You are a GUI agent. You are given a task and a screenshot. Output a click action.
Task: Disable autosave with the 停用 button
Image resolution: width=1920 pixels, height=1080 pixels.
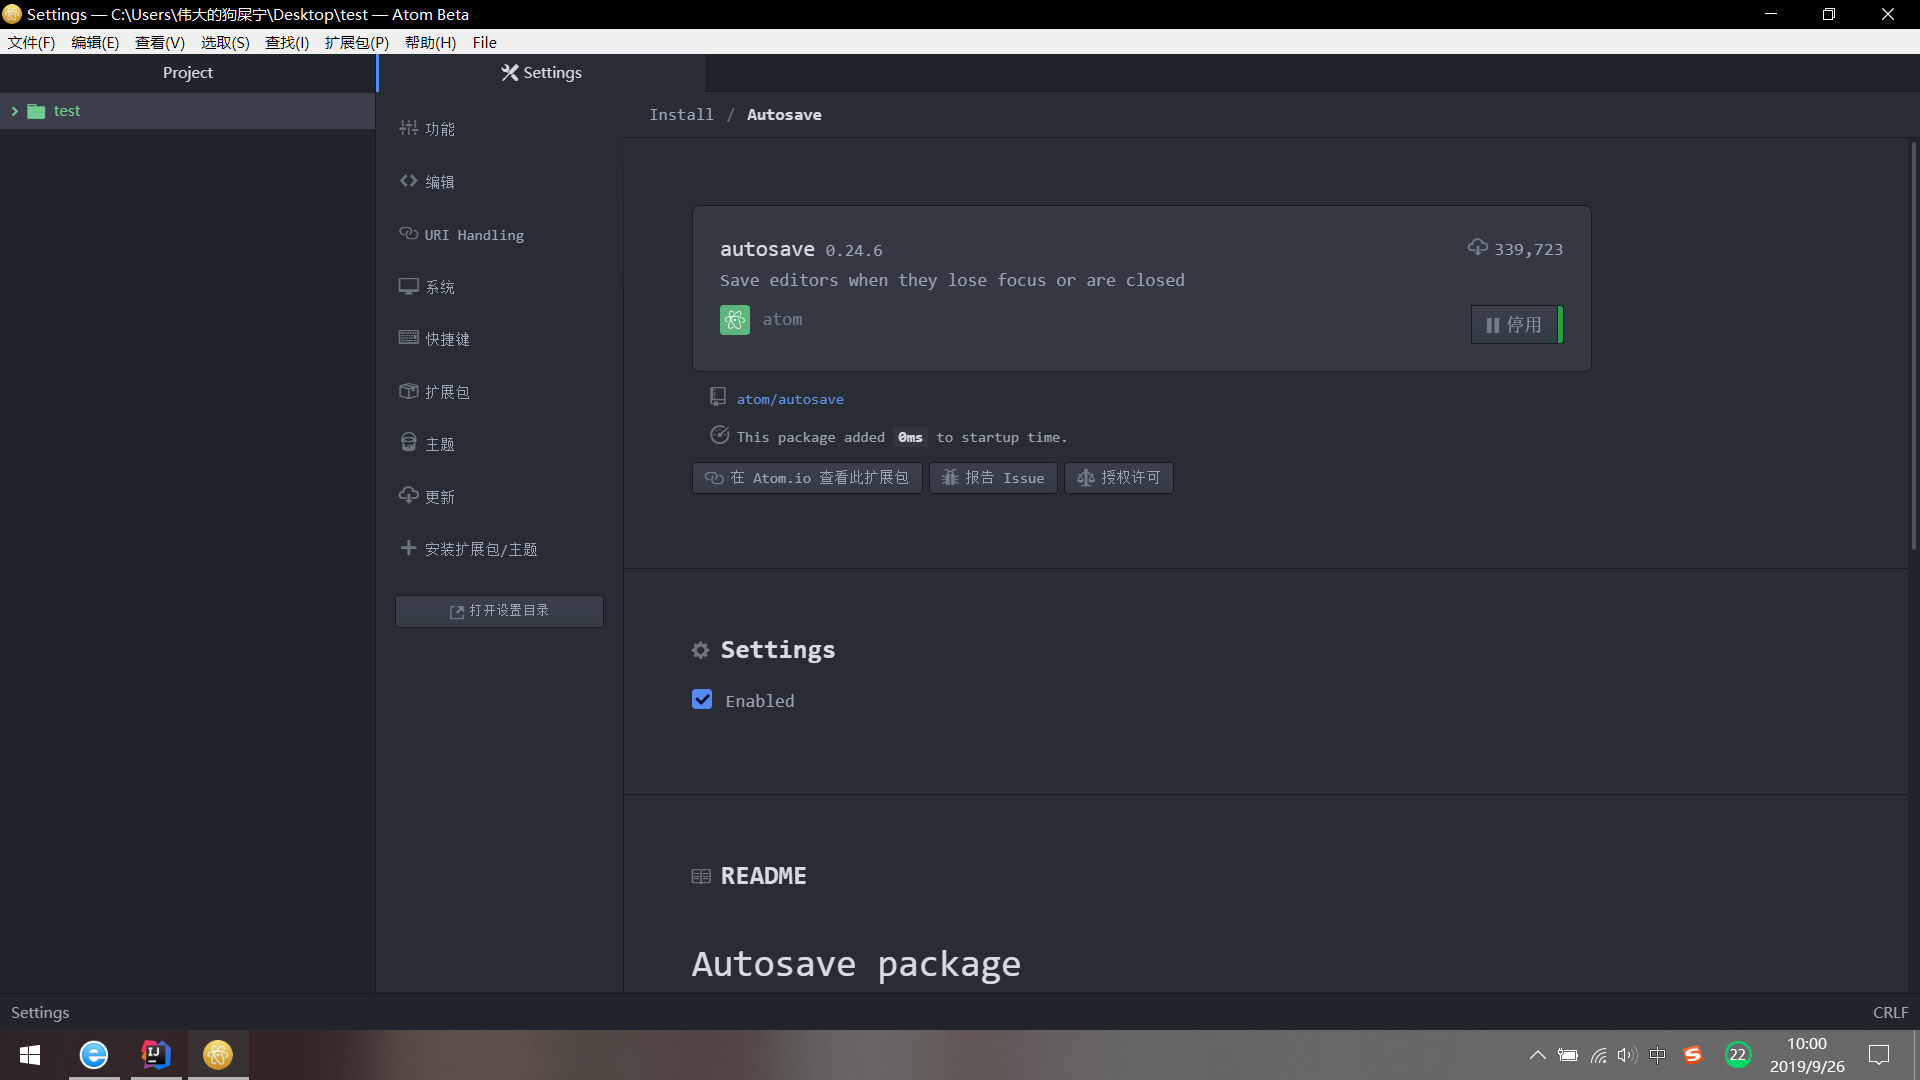(1514, 325)
